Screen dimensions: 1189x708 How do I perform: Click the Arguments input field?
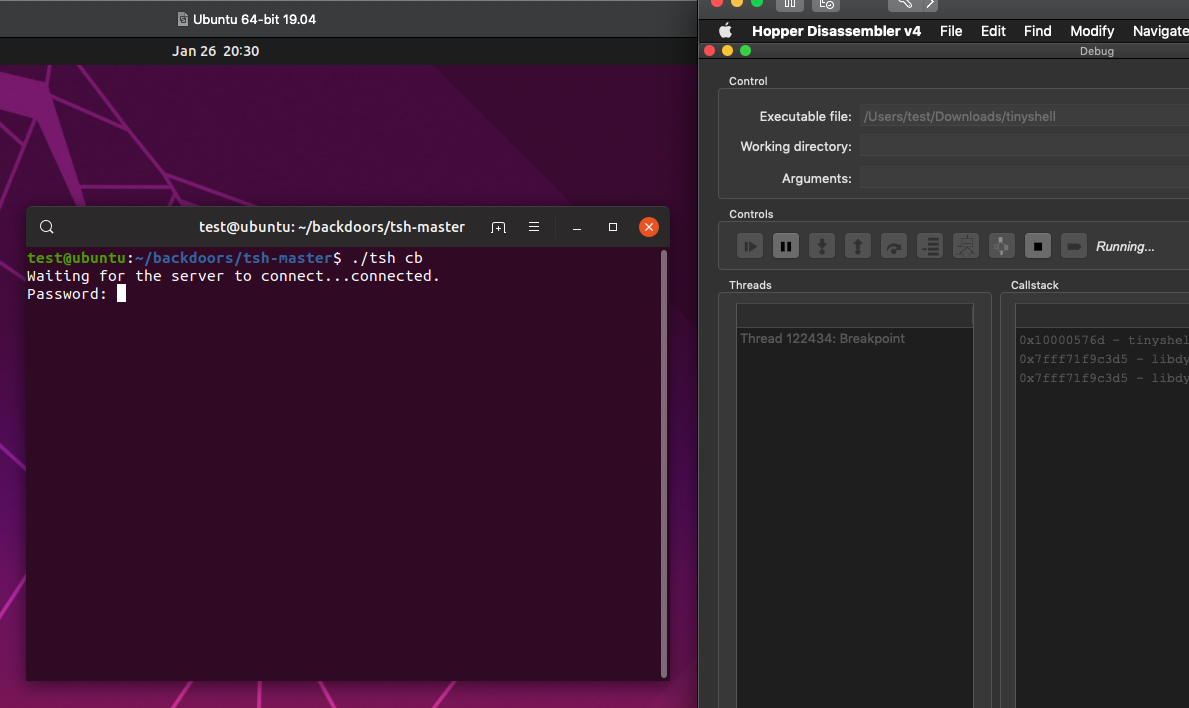[x=1024, y=178]
